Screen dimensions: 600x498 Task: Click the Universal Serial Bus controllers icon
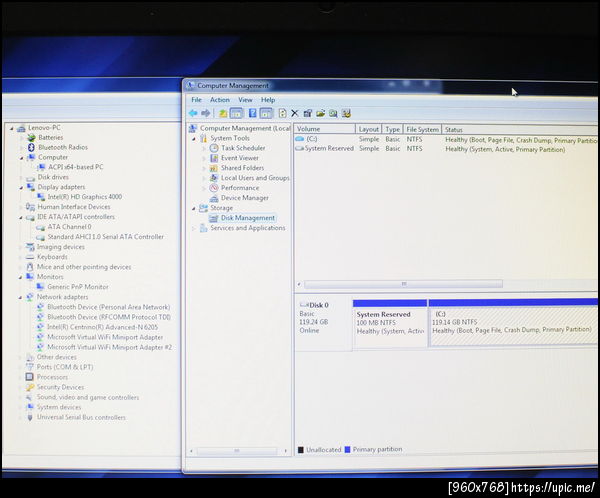pyautogui.click(x=30, y=417)
